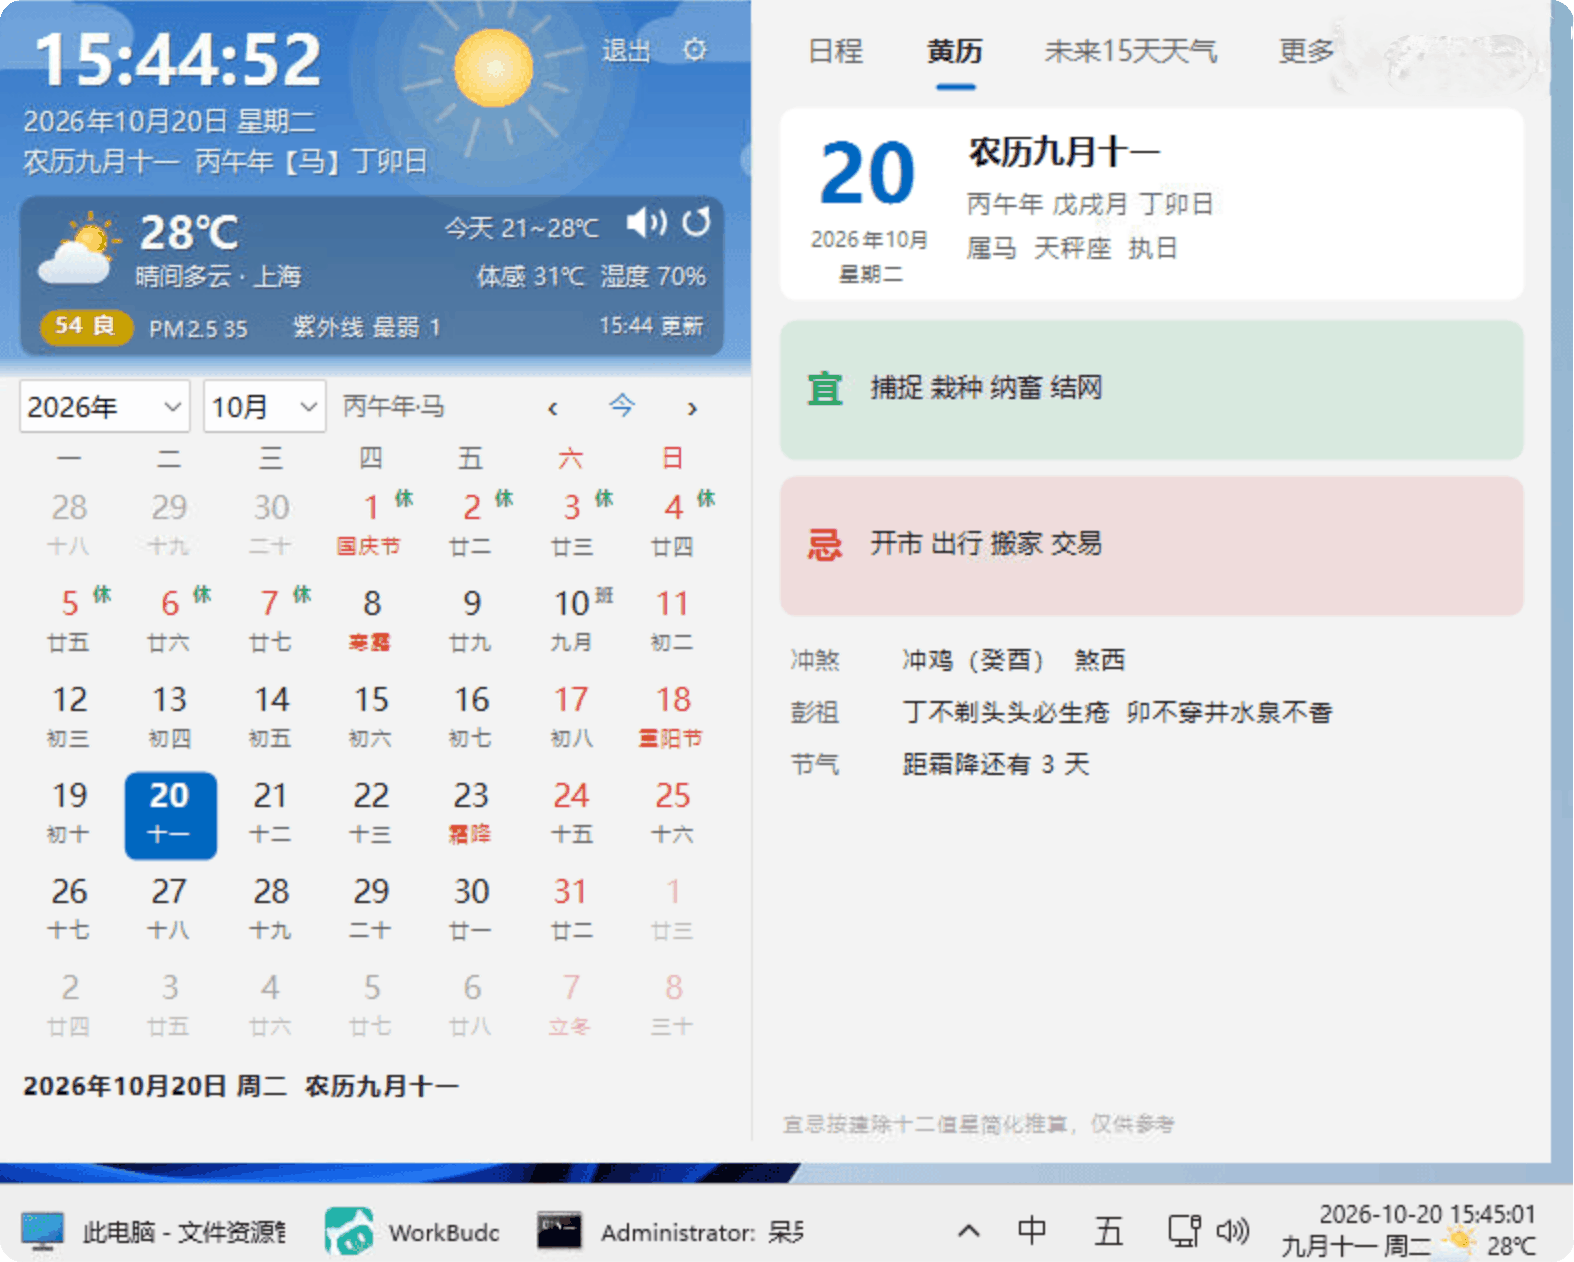Viewport: 1574px width, 1262px height.
Task: Jump to today with 今 button
Action: click(x=622, y=406)
